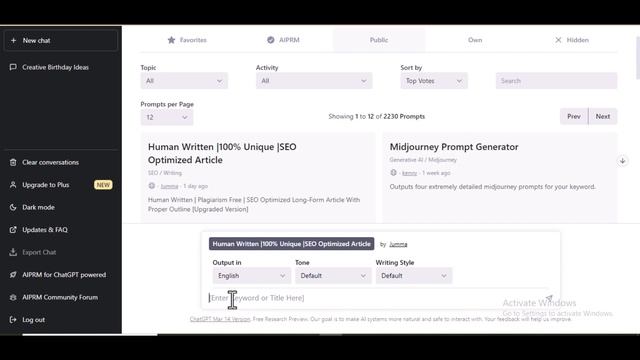
Task: Open AIPRM Community Forum
Action: 61,297
